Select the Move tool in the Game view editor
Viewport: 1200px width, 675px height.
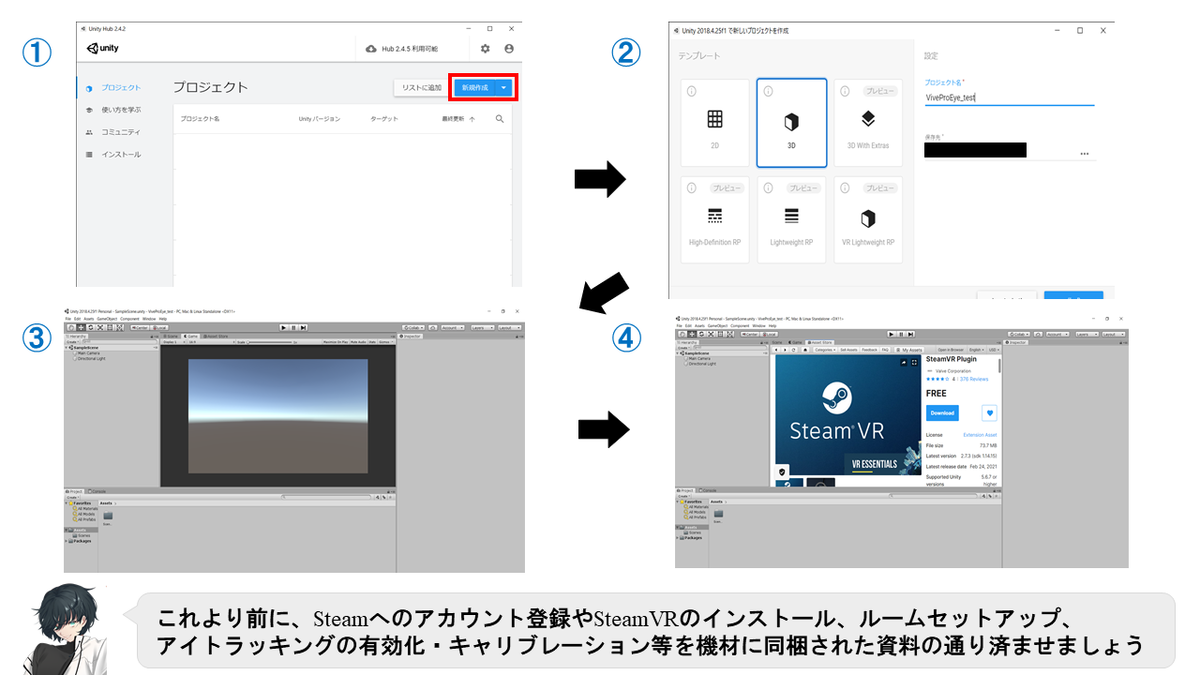(81, 328)
